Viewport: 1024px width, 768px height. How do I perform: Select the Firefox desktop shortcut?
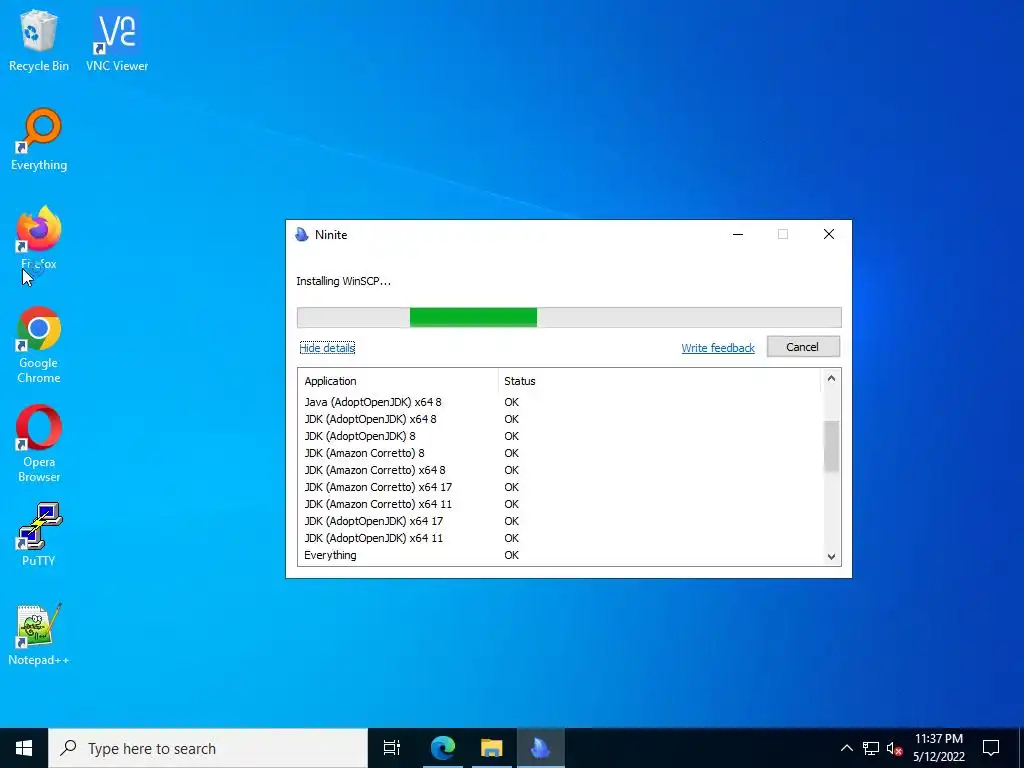(x=39, y=238)
